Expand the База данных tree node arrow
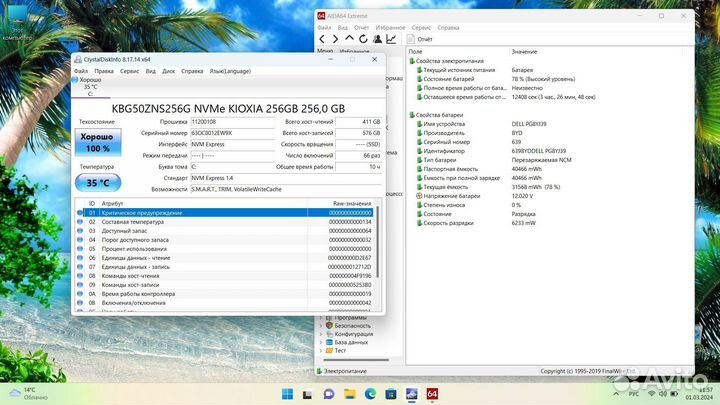 coord(321,342)
